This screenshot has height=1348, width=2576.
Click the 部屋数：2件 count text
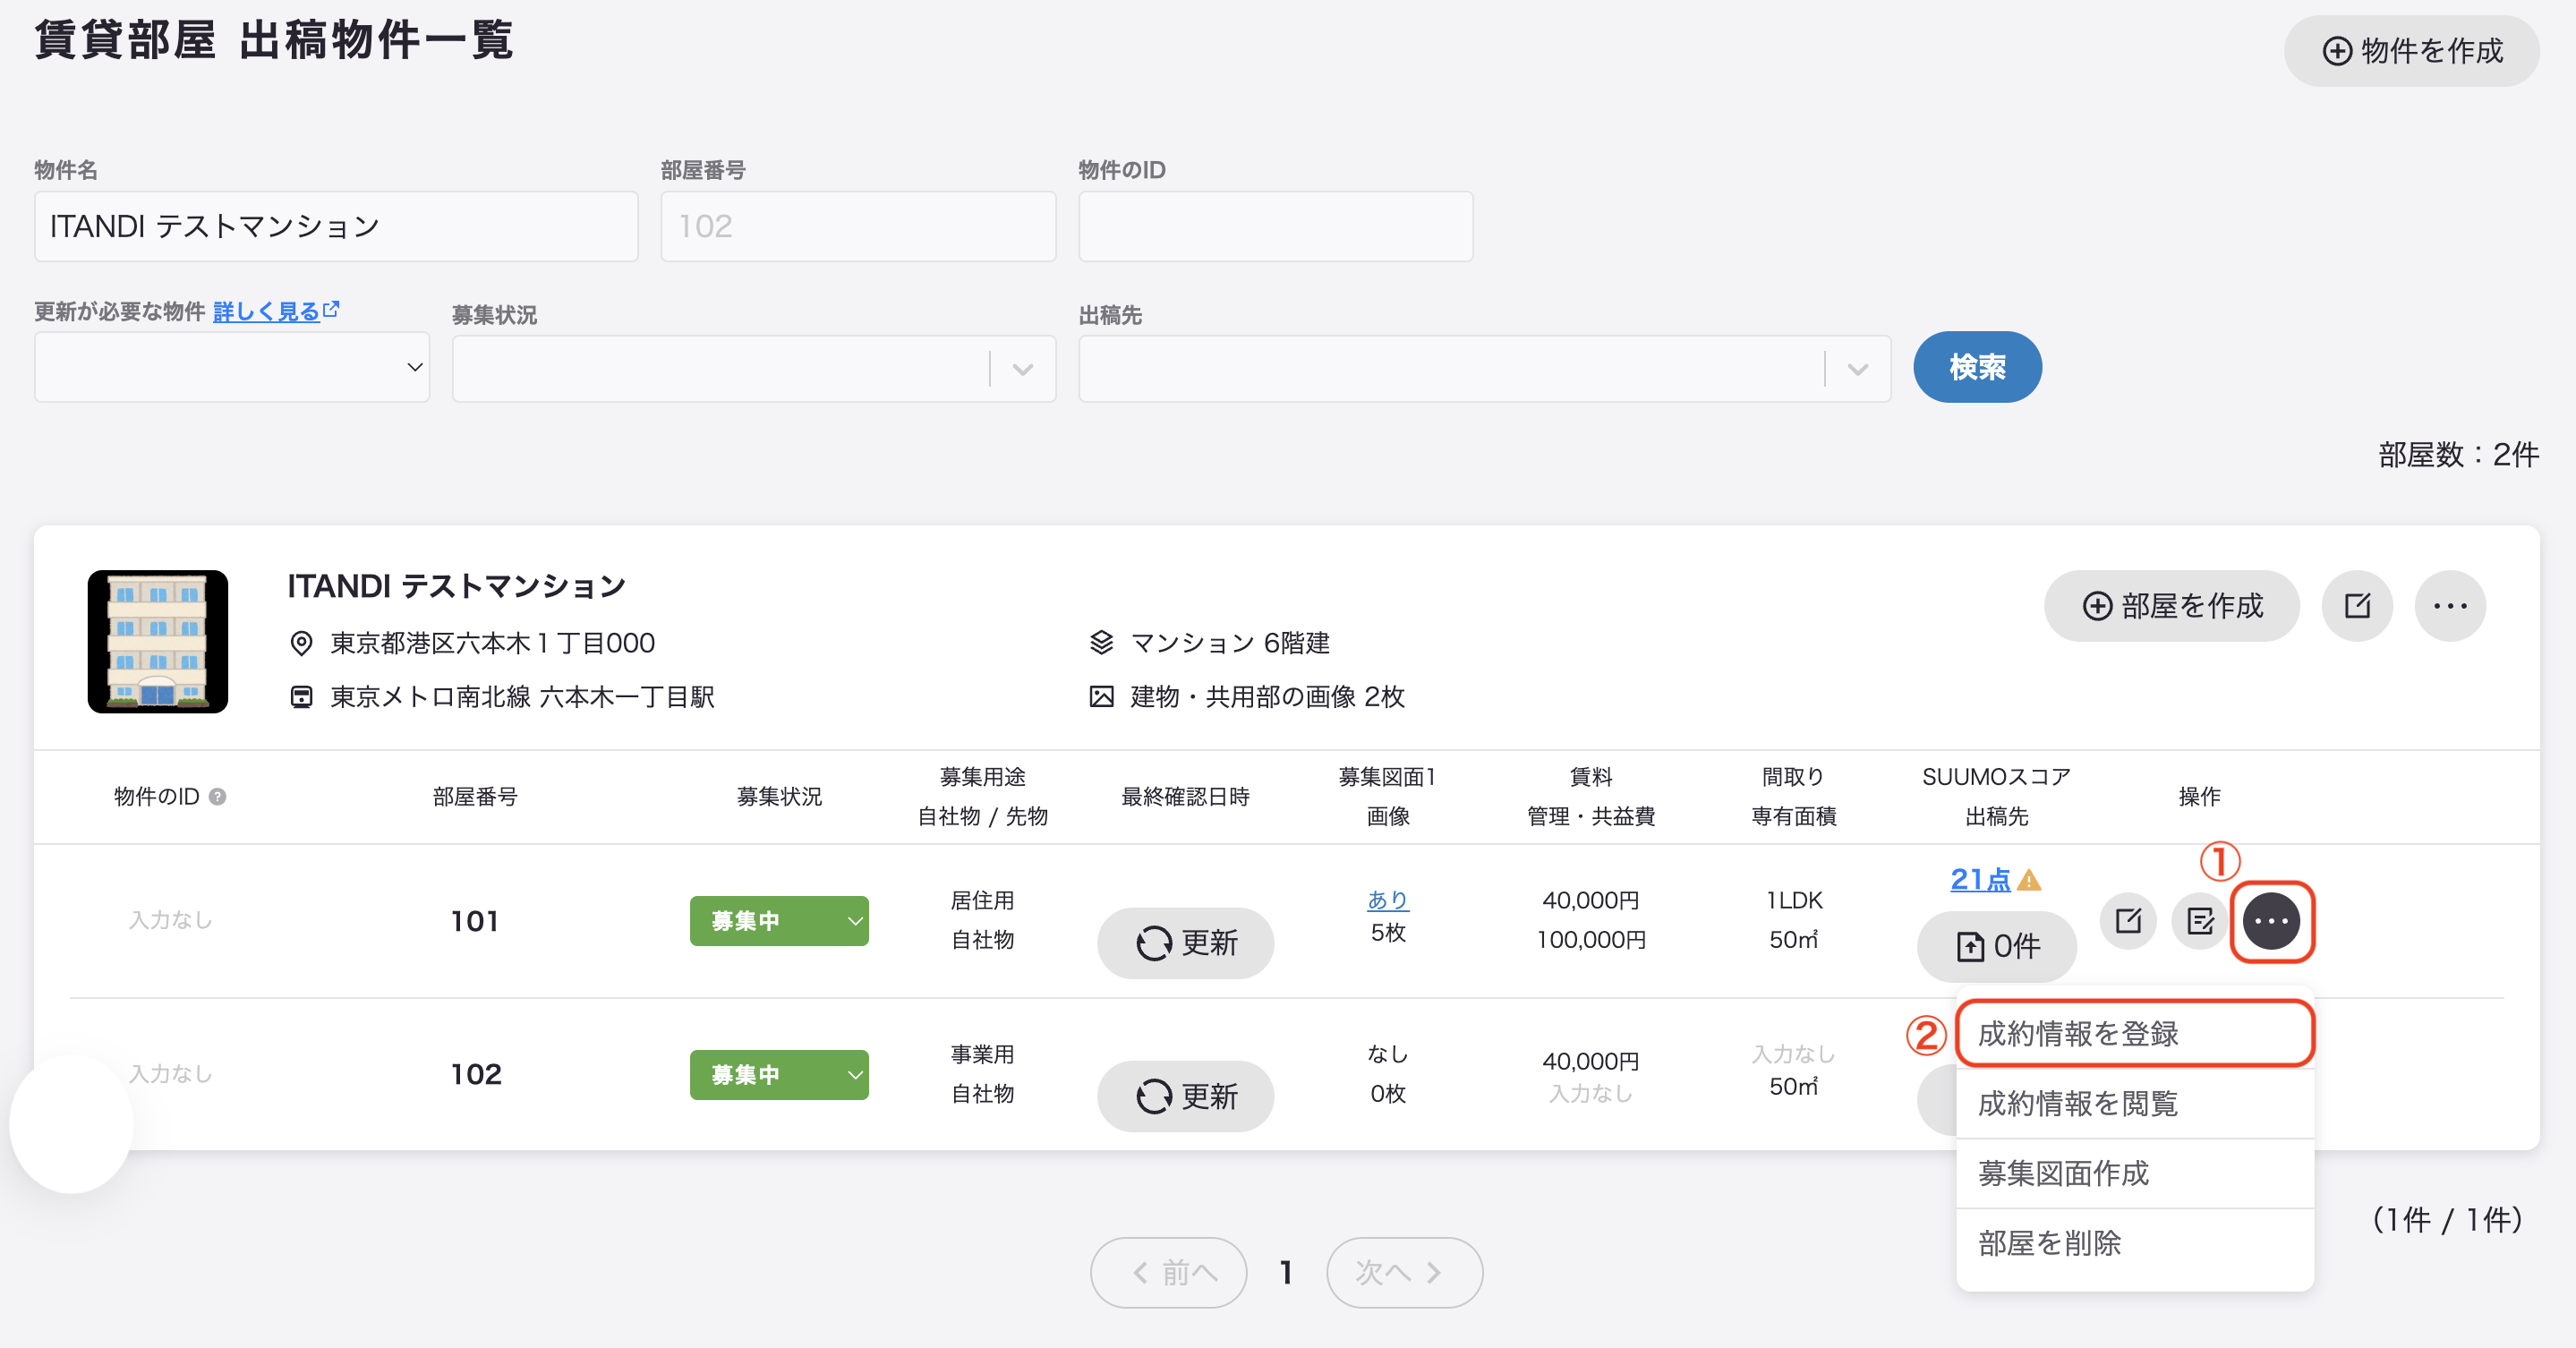click(x=2459, y=455)
